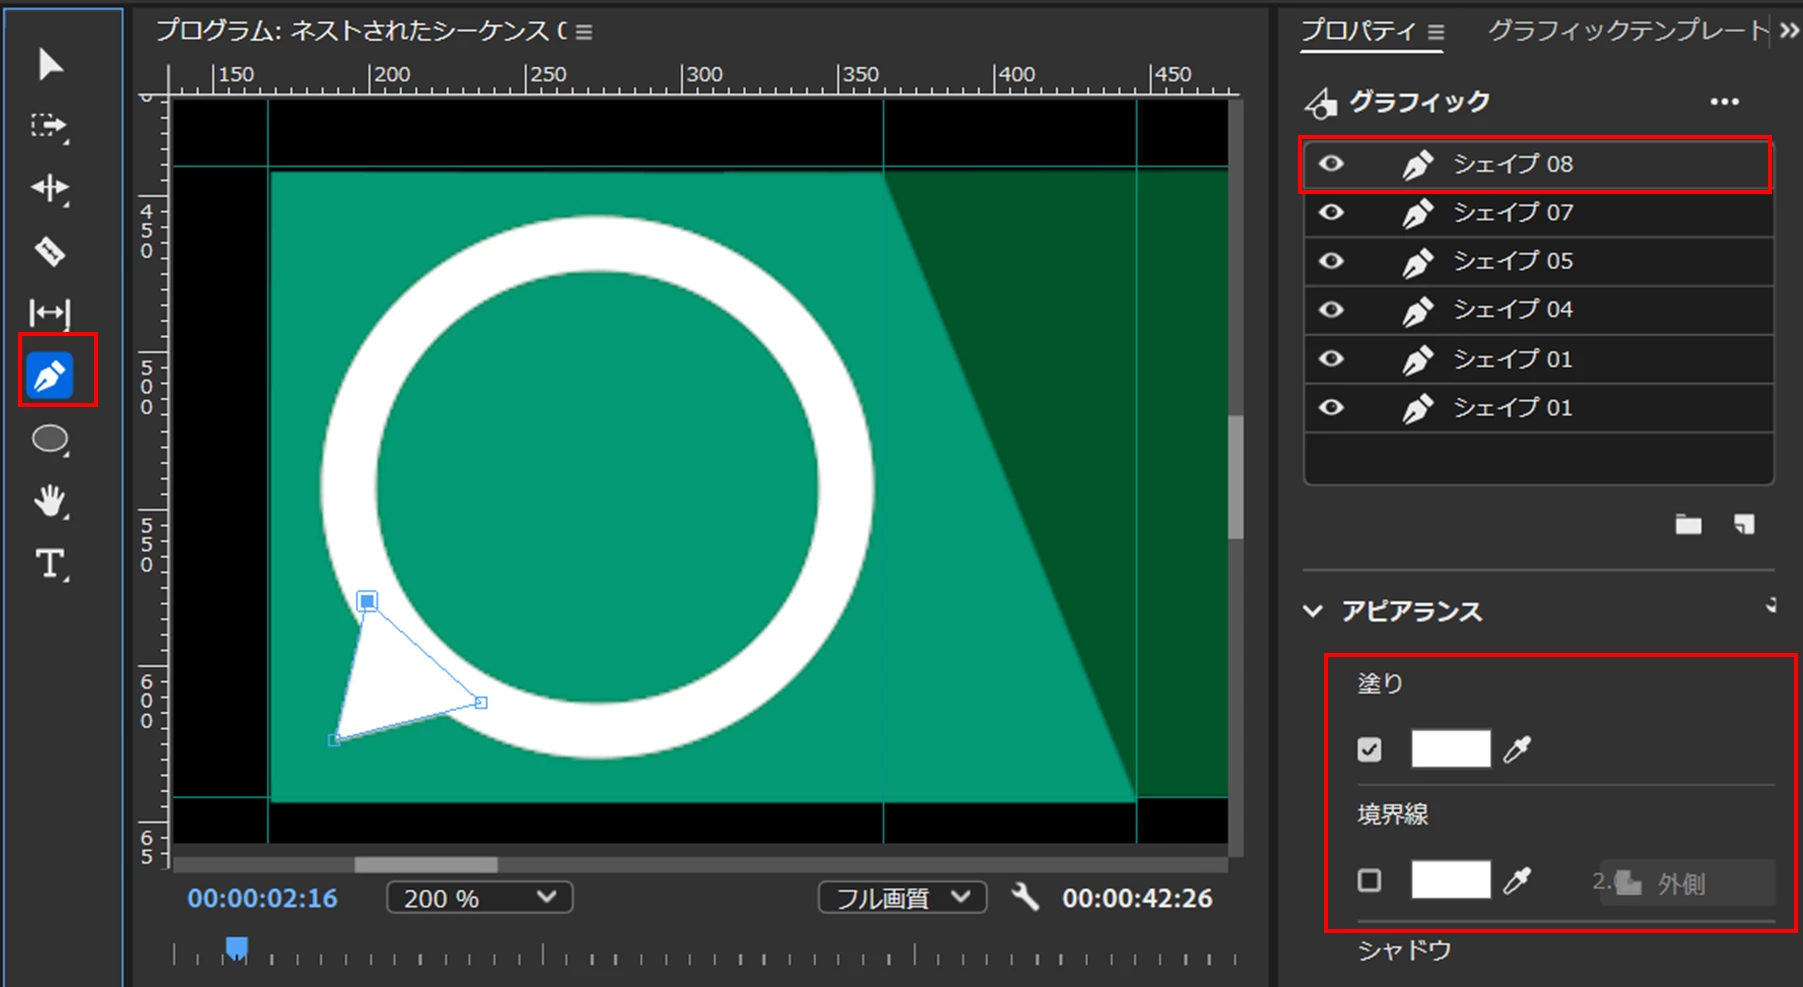Click the blue playhead marker
Viewport: 1803px width, 987px height.
pos(237,947)
